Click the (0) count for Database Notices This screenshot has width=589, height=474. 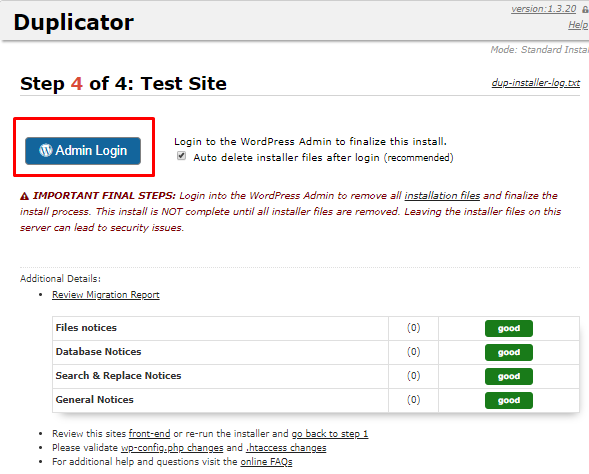[413, 352]
